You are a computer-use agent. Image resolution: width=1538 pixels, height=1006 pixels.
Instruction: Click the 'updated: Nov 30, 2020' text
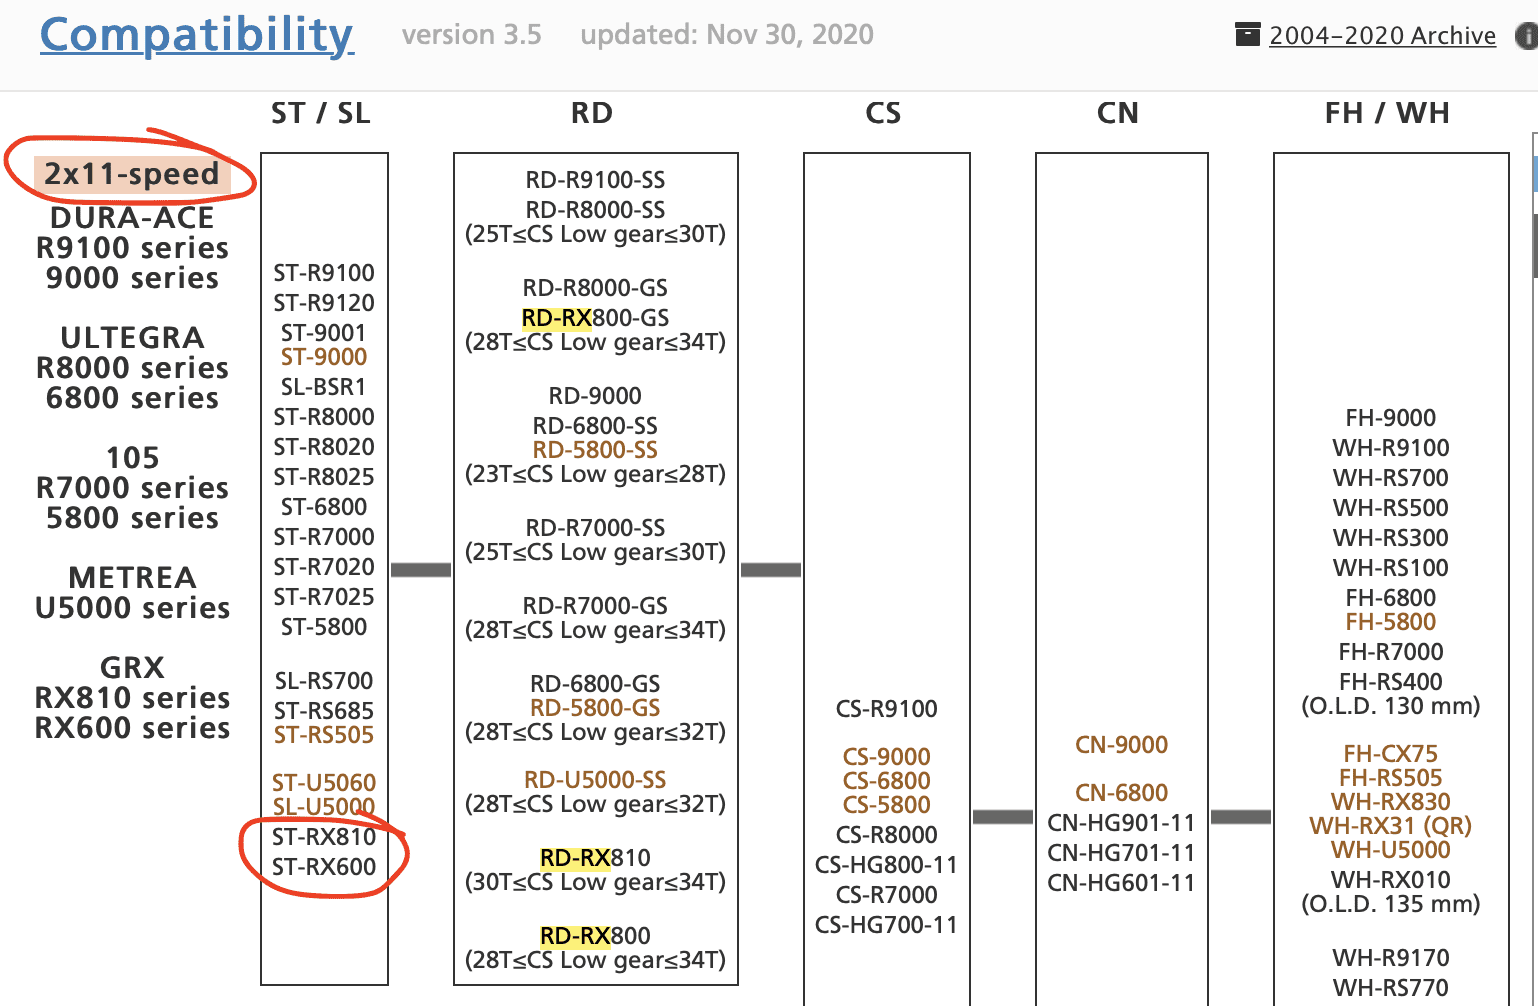coord(727,35)
